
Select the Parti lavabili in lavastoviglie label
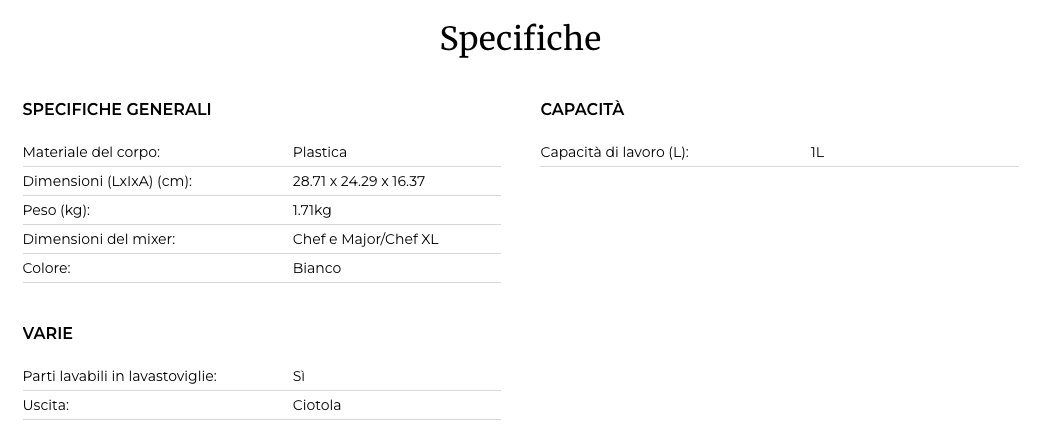pyautogui.click(x=120, y=377)
